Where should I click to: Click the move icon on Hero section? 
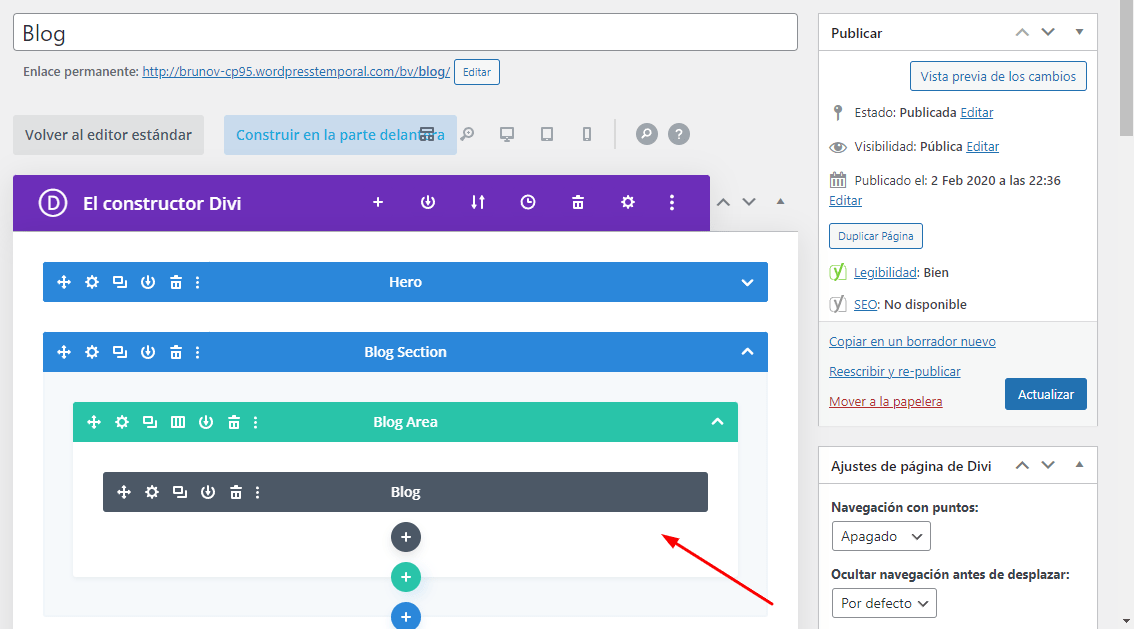[x=64, y=282]
